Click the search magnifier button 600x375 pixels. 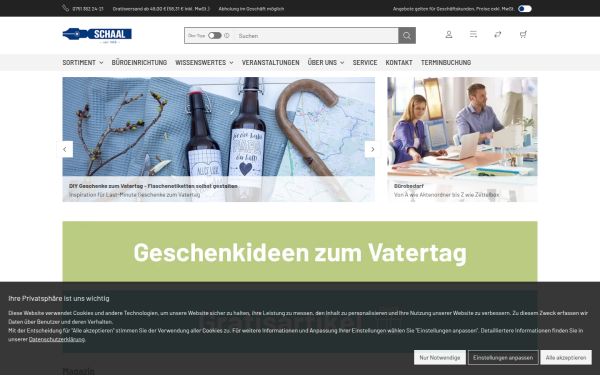[x=407, y=36]
